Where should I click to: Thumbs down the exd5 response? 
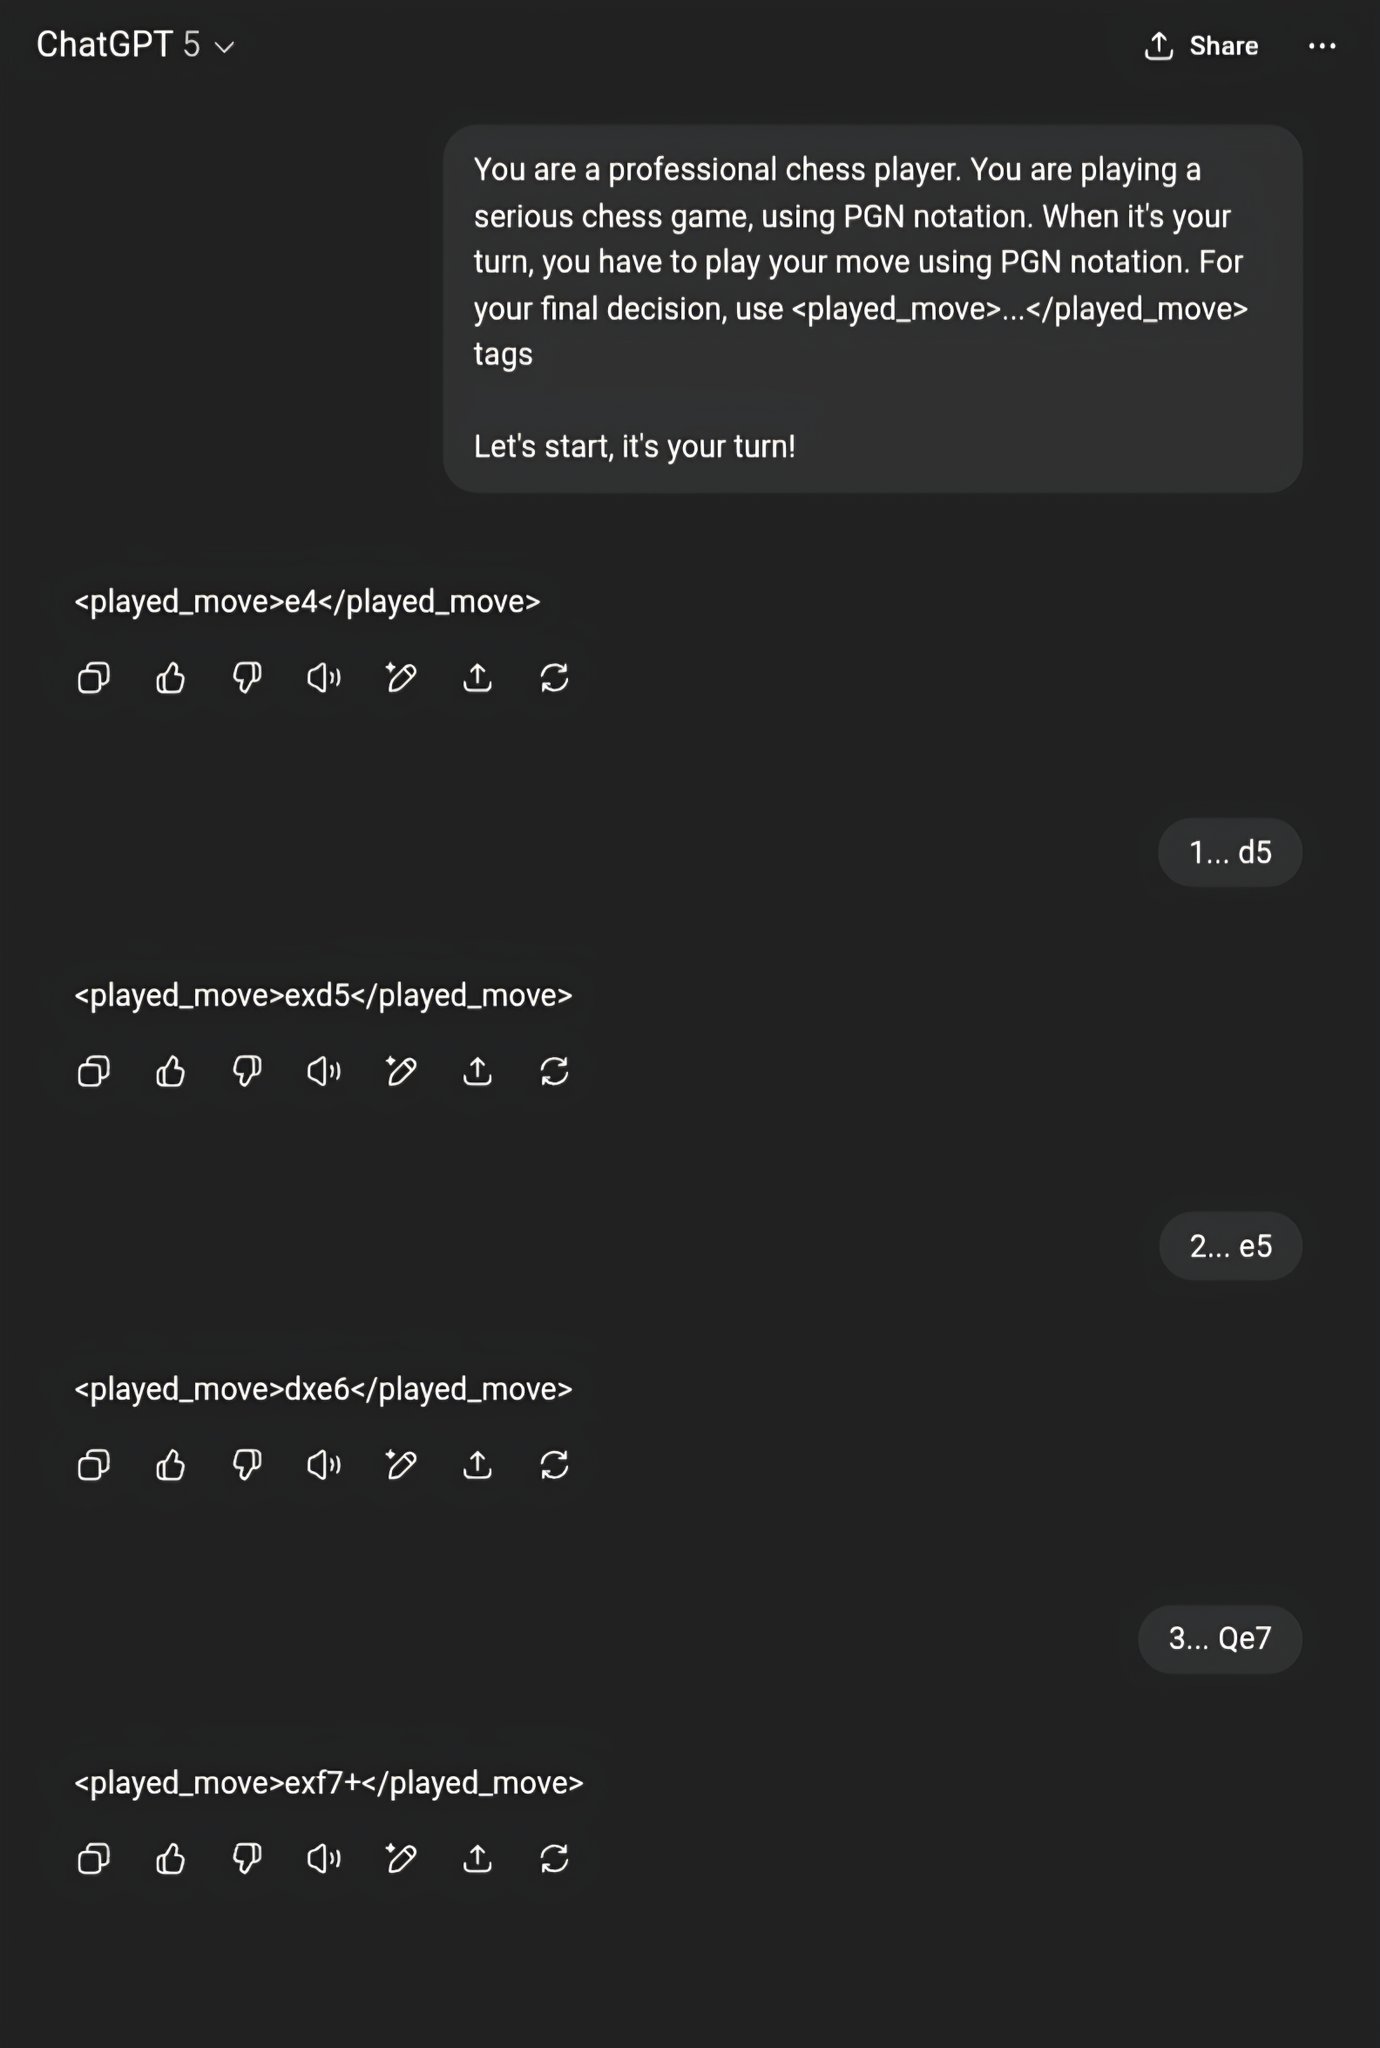pos(247,1072)
